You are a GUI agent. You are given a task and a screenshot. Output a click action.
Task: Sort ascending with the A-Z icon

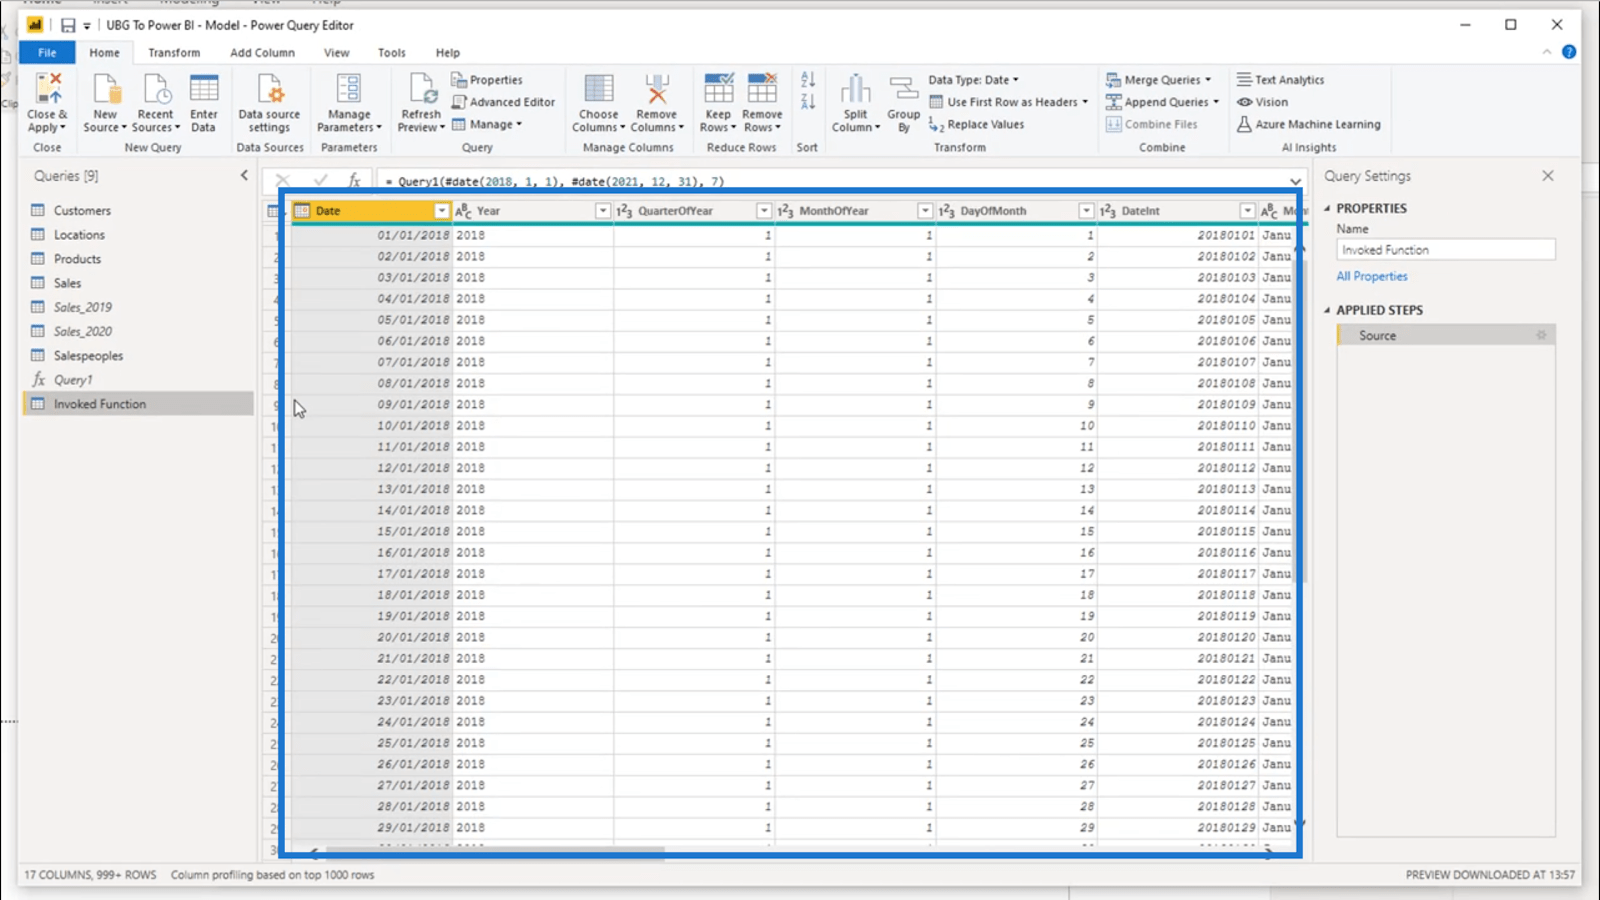click(808, 80)
